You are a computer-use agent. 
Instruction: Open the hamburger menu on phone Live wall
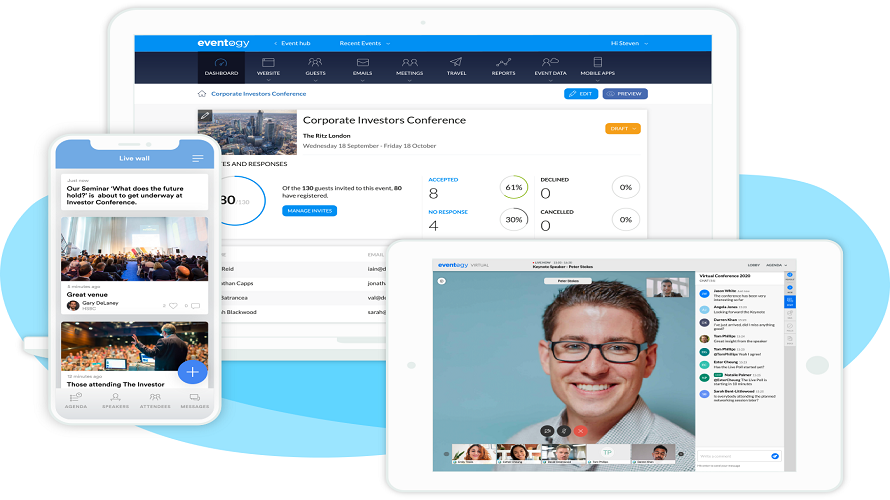pos(198,158)
